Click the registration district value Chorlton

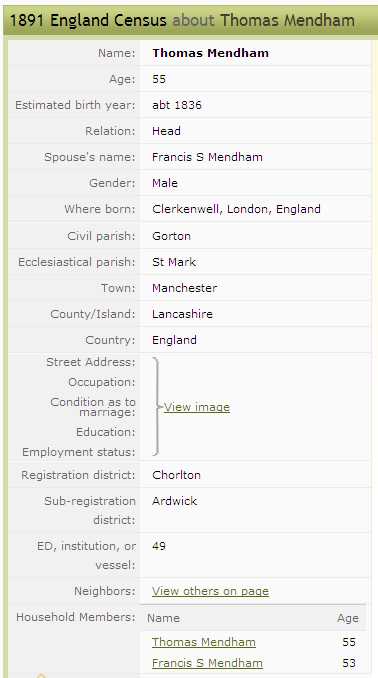click(176, 475)
